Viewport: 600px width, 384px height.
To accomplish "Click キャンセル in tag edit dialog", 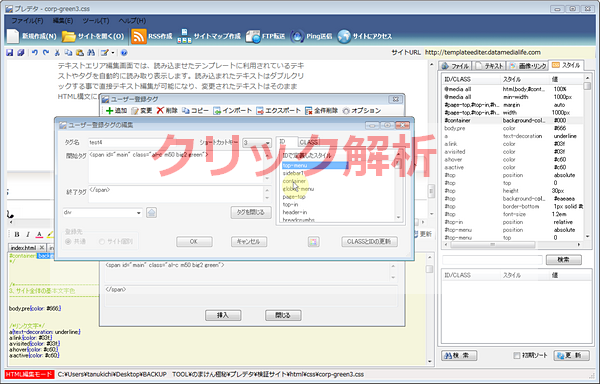I will (249, 242).
